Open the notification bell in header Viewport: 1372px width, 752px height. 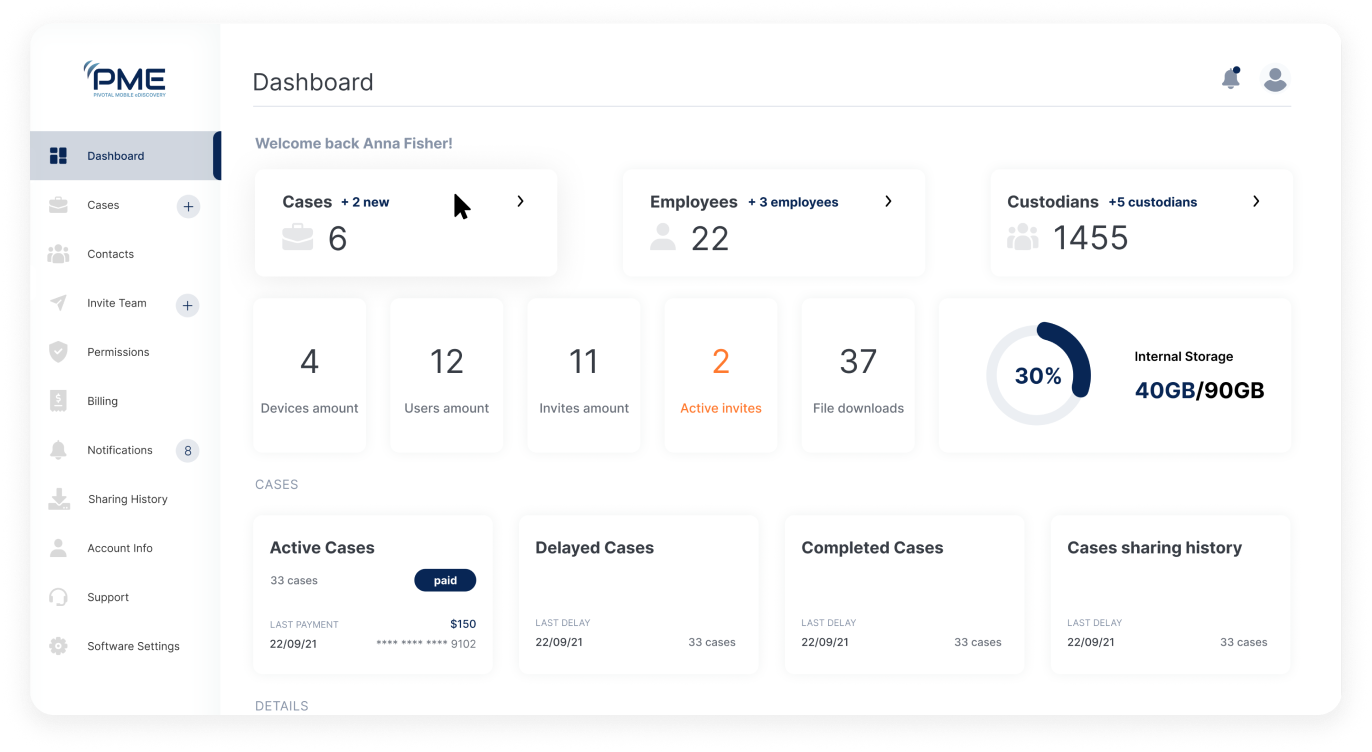coord(1231,78)
